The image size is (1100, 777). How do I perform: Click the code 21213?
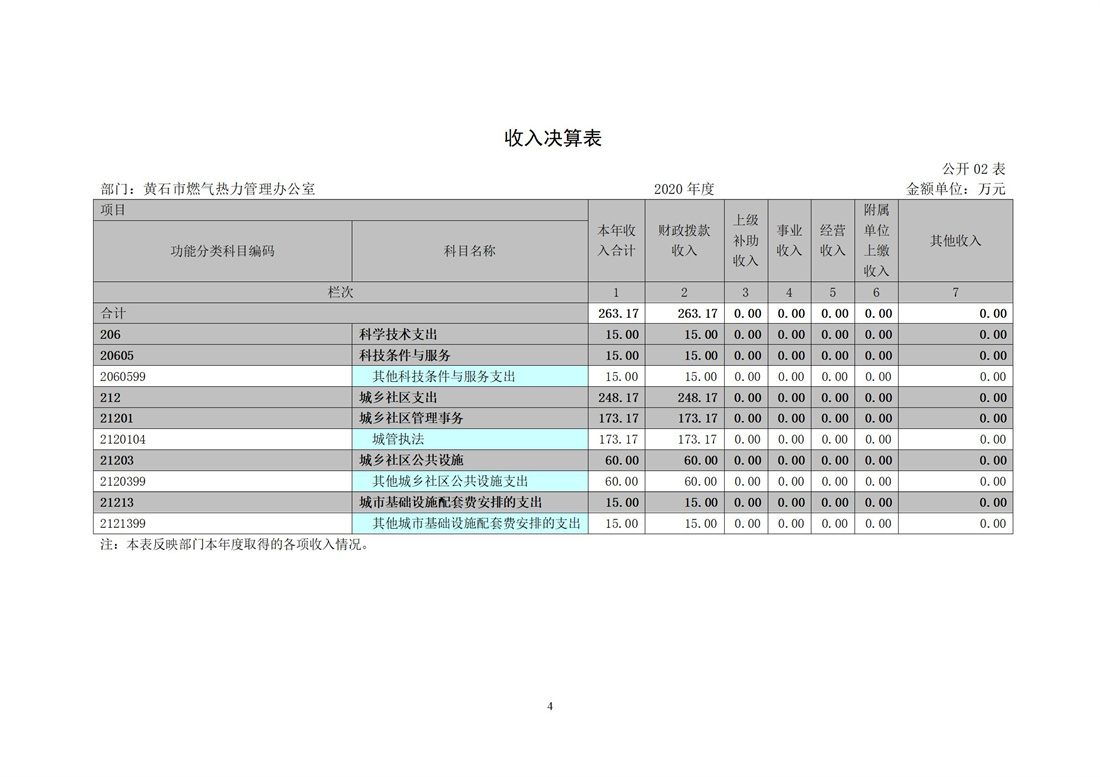coord(116,503)
